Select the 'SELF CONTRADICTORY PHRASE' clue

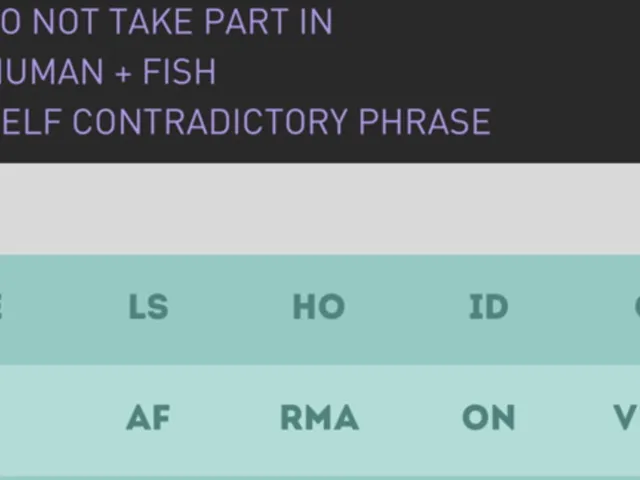[245, 122]
